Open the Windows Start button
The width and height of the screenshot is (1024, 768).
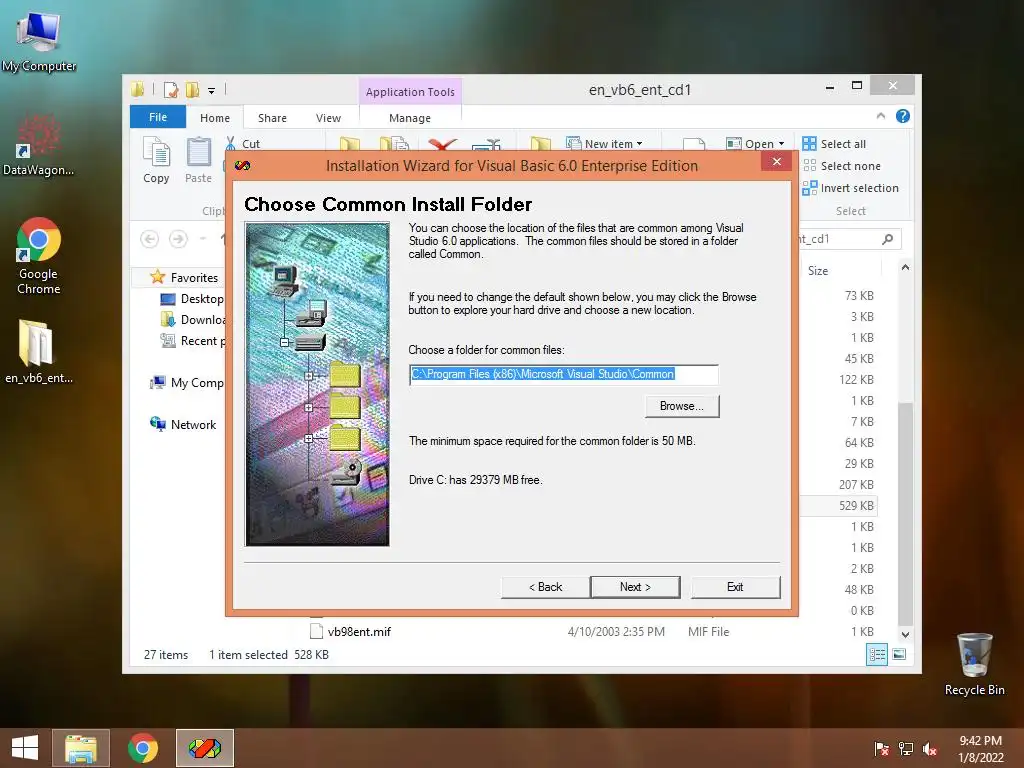coord(25,748)
